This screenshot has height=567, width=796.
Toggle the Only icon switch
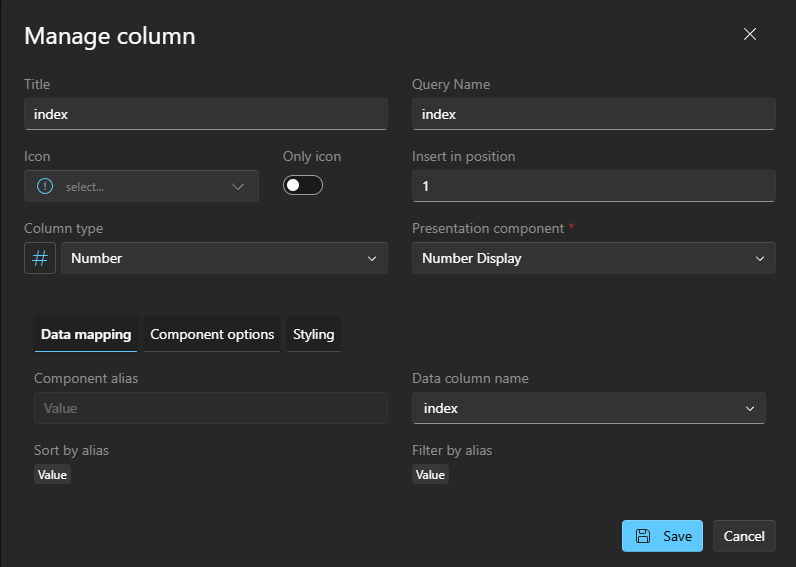pos(303,185)
